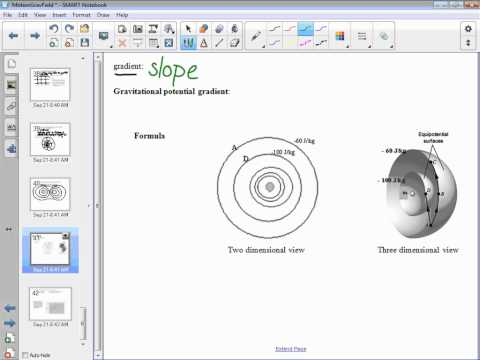Viewport: 480px width, 360px height.
Task: Open the Draw menu
Action: point(103,15)
